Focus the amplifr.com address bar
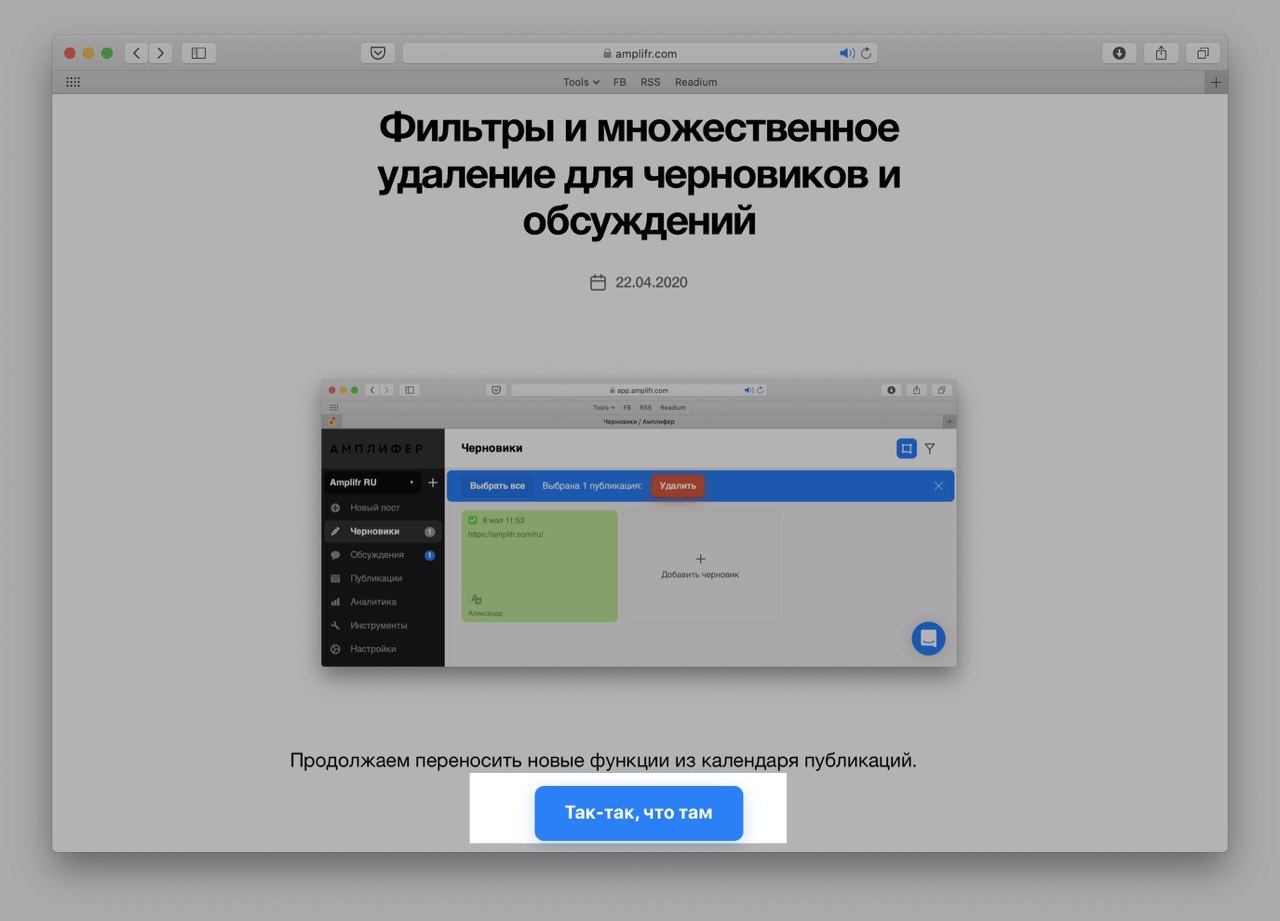Screen dimensions: 1280x921 coord(640,53)
